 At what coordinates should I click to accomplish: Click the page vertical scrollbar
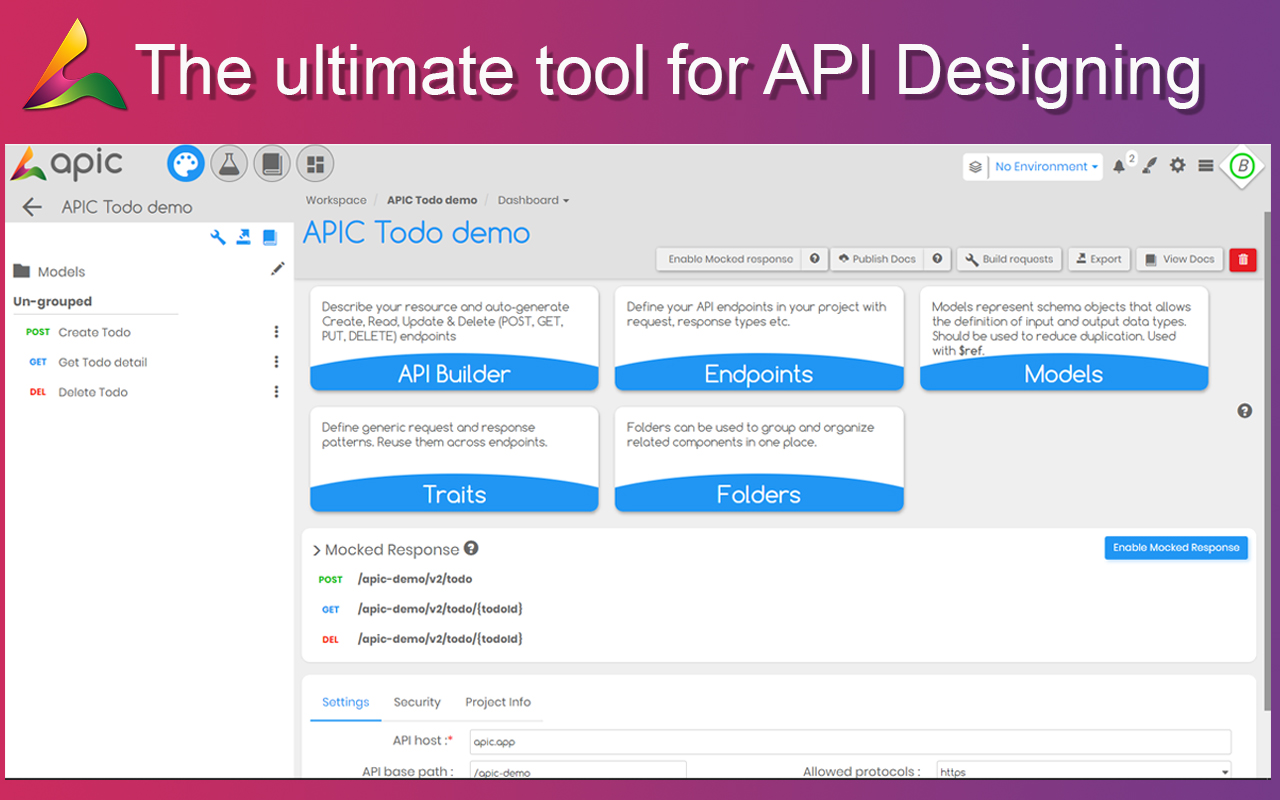1269,460
